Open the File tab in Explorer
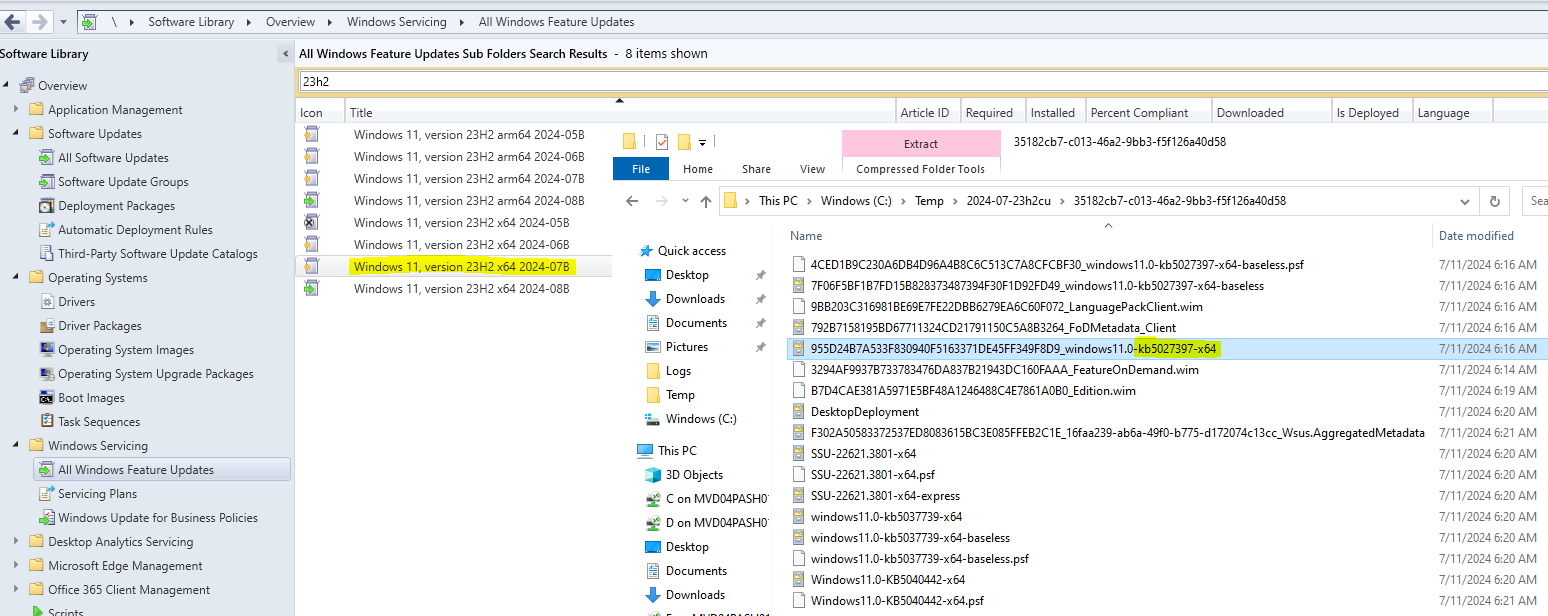Screen dimensions: 1548x616 click(641, 169)
